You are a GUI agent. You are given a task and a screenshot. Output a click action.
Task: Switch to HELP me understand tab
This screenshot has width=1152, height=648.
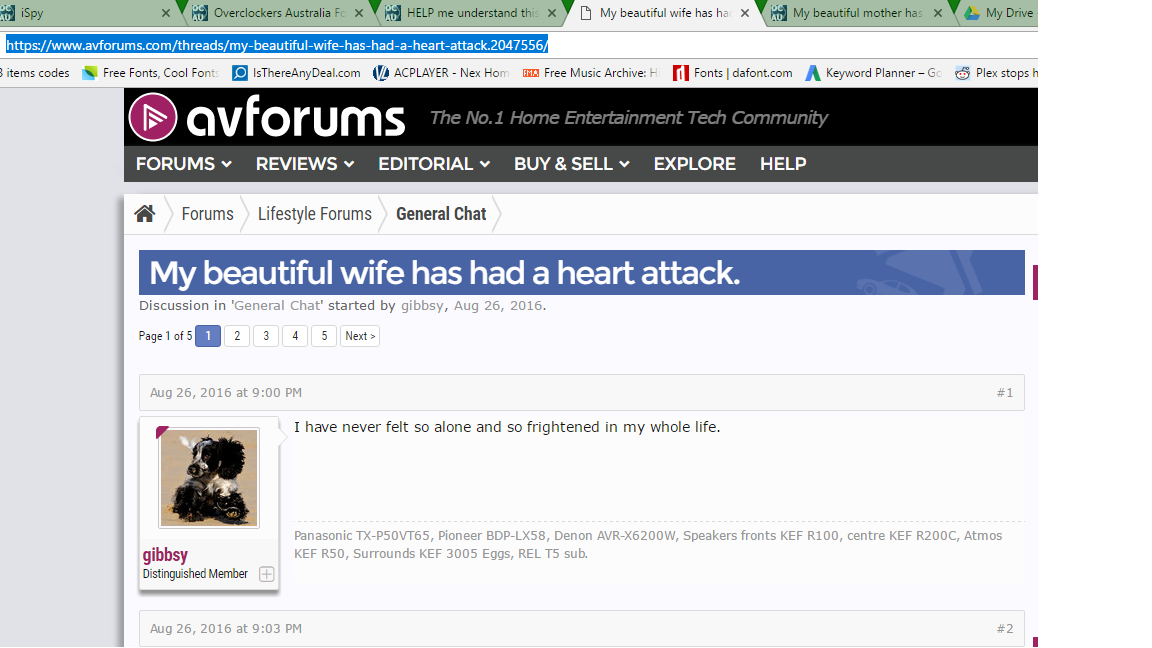click(472, 12)
